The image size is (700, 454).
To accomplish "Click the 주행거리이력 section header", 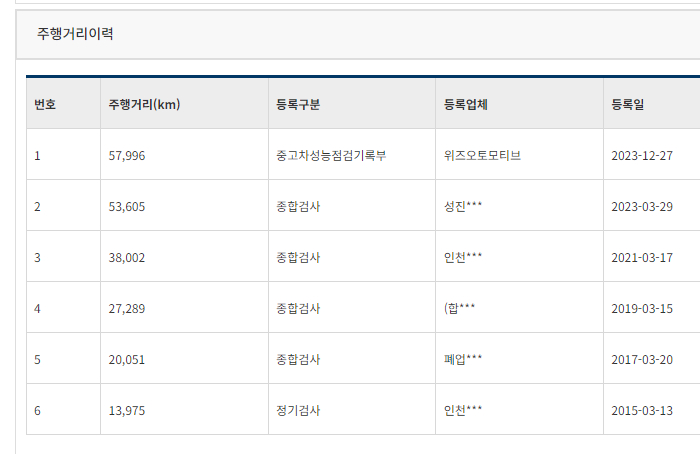I will point(75,34).
